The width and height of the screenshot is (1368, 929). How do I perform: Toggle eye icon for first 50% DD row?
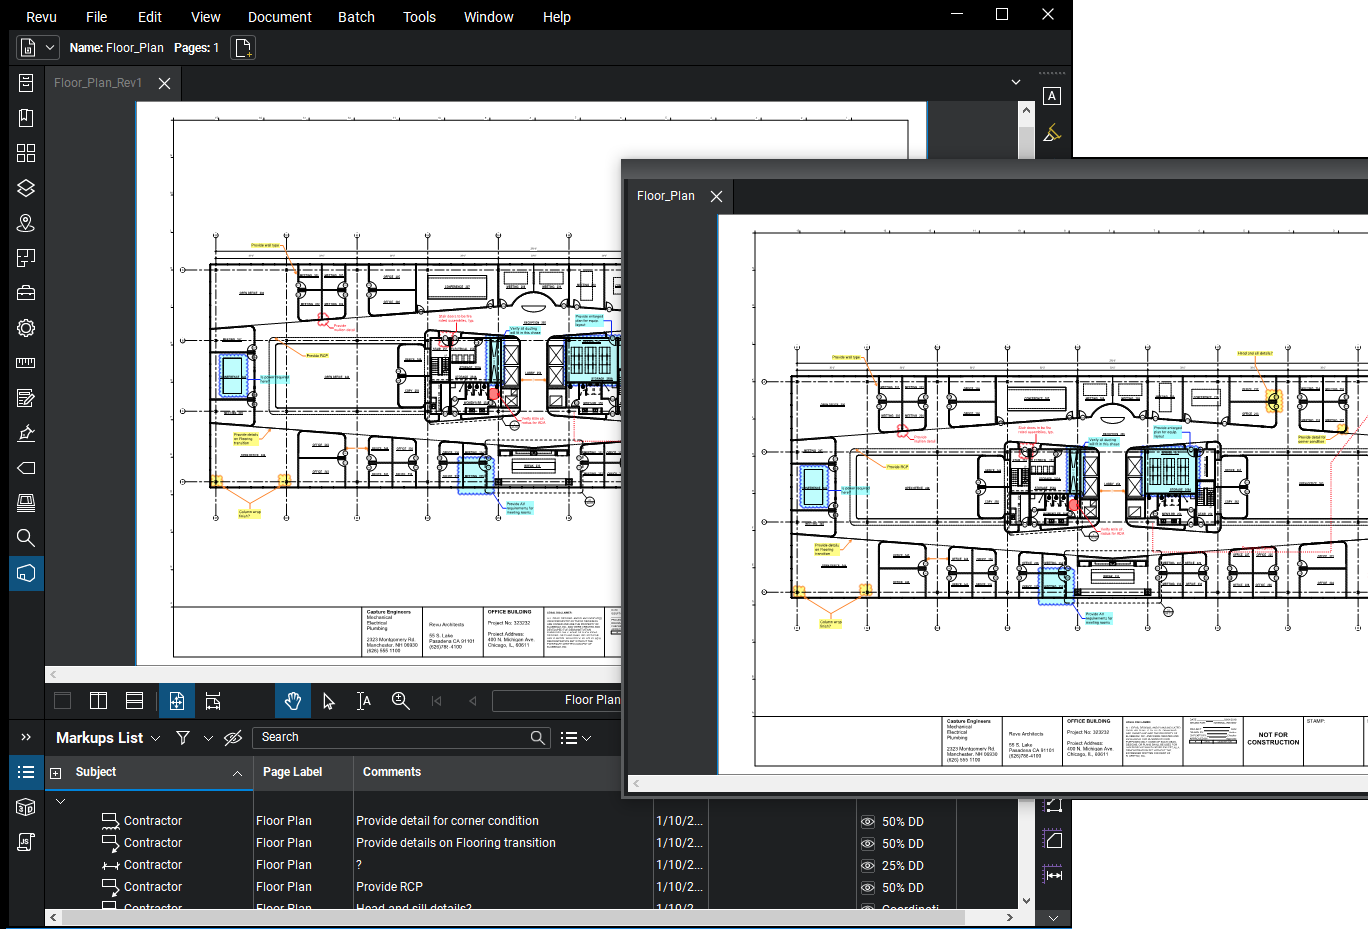[x=867, y=822]
